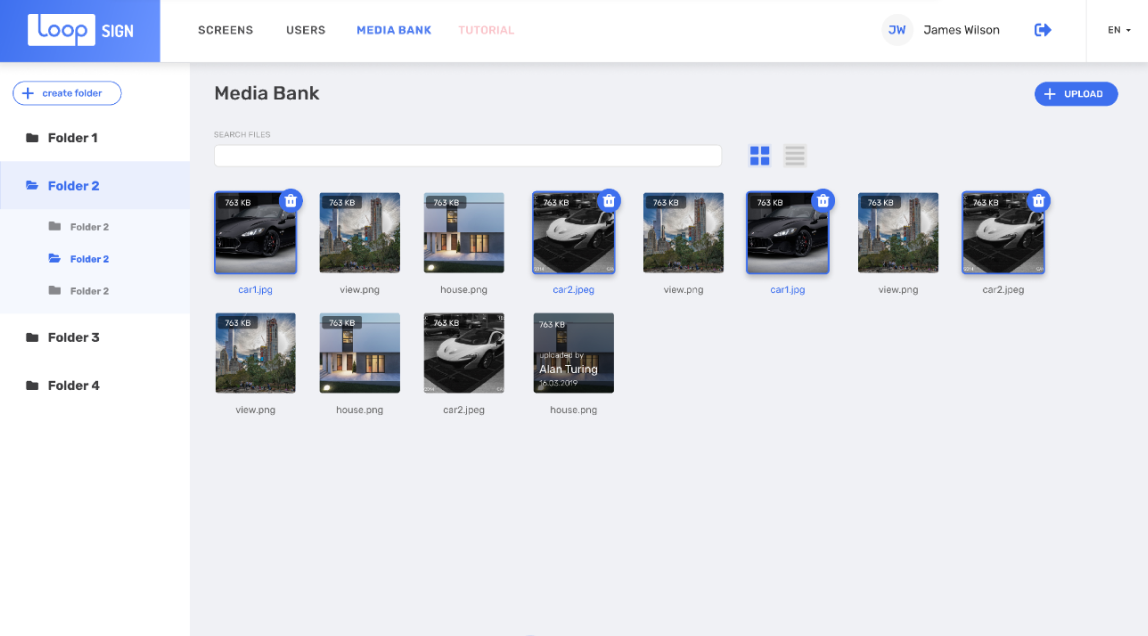Viewport: 1148px width, 636px height.
Task: Click the JW user avatar
Action: 897,30
